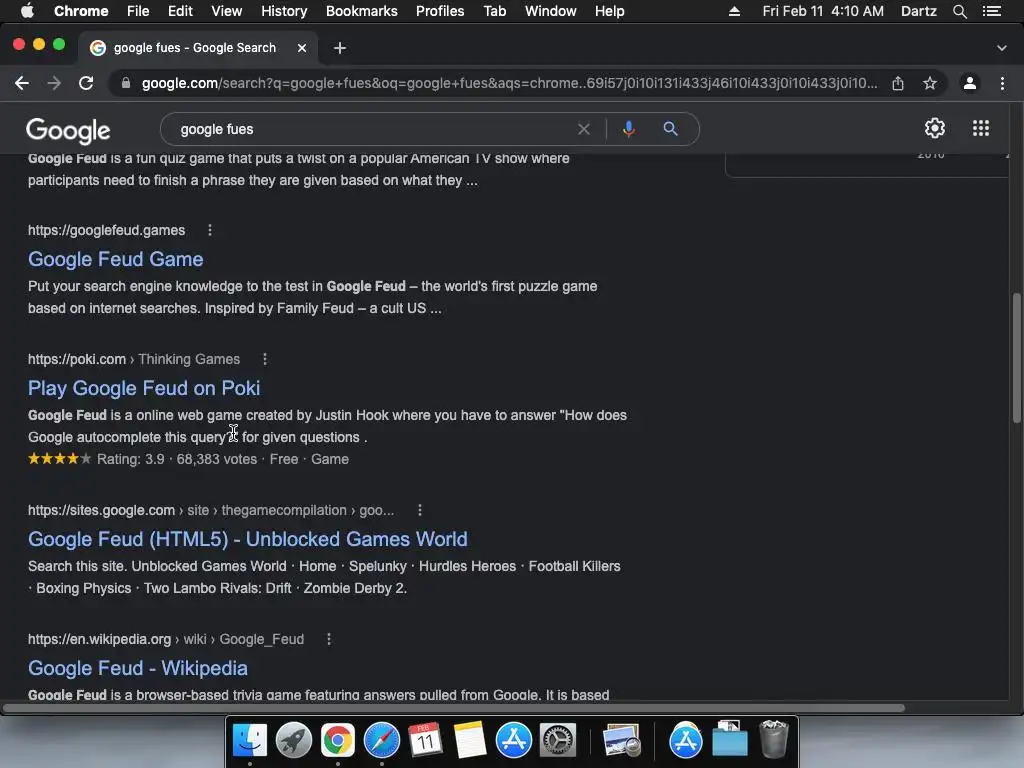The height and width of the screenshot is (768, 1024).
Task: Open Spotlight search in menu bar
Action: pos(959,11)
